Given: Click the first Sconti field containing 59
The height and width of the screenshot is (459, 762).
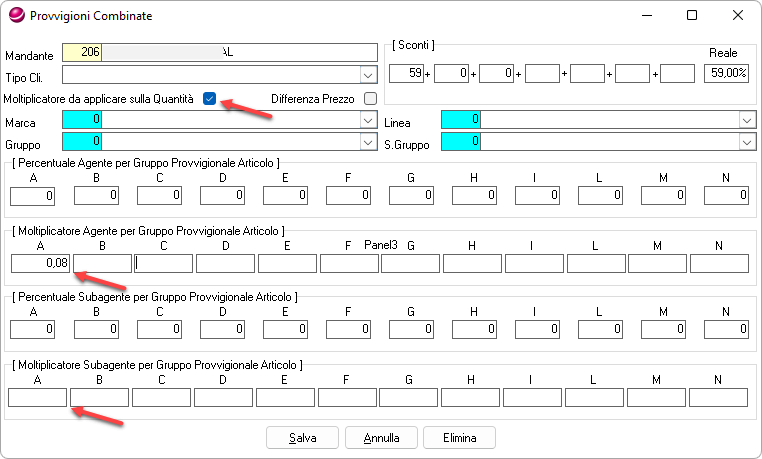Looking at the screenshot, I should coord(406,73).
